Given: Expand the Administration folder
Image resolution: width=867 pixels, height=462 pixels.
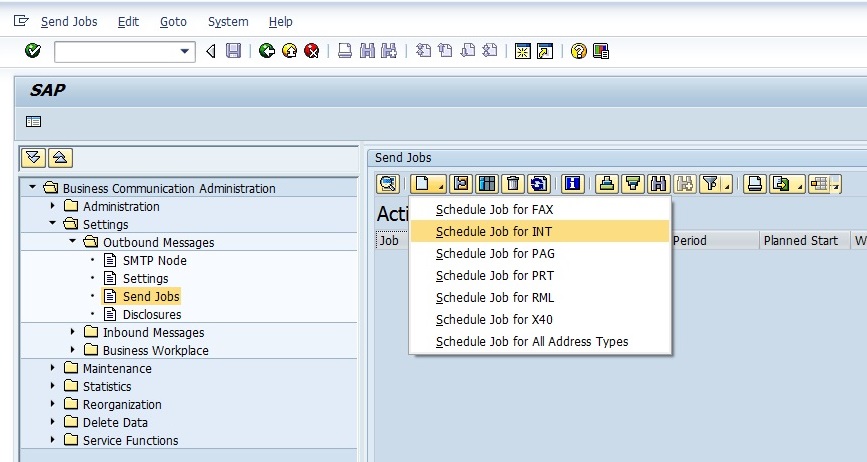Looking at the screenshot, I should point(53,206).
